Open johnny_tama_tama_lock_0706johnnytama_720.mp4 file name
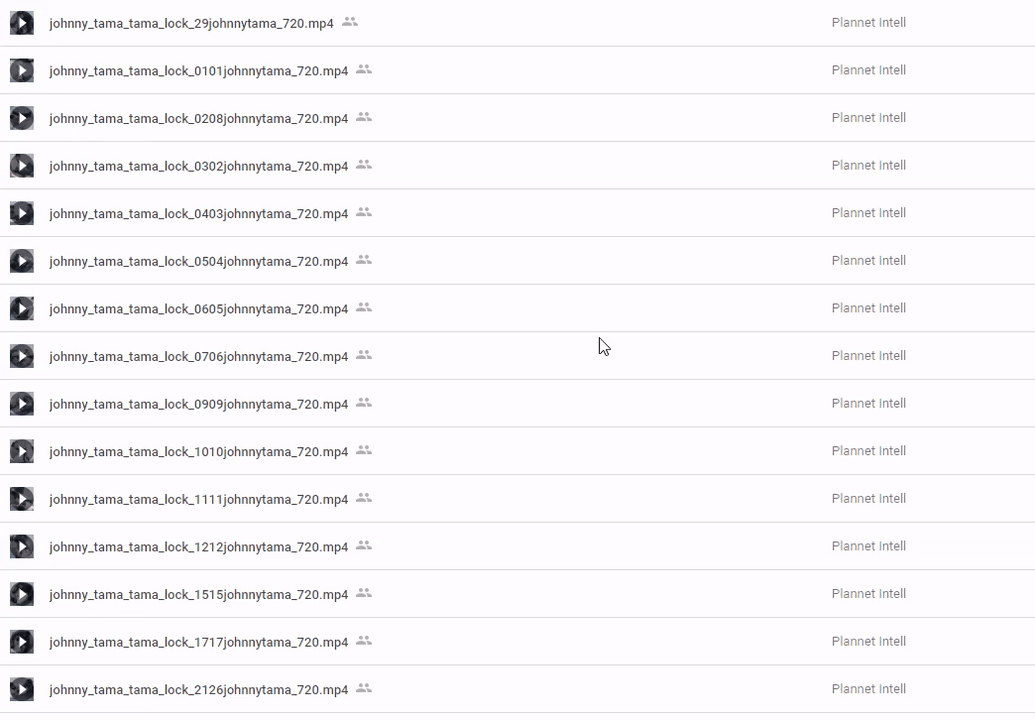 (198, 357)
